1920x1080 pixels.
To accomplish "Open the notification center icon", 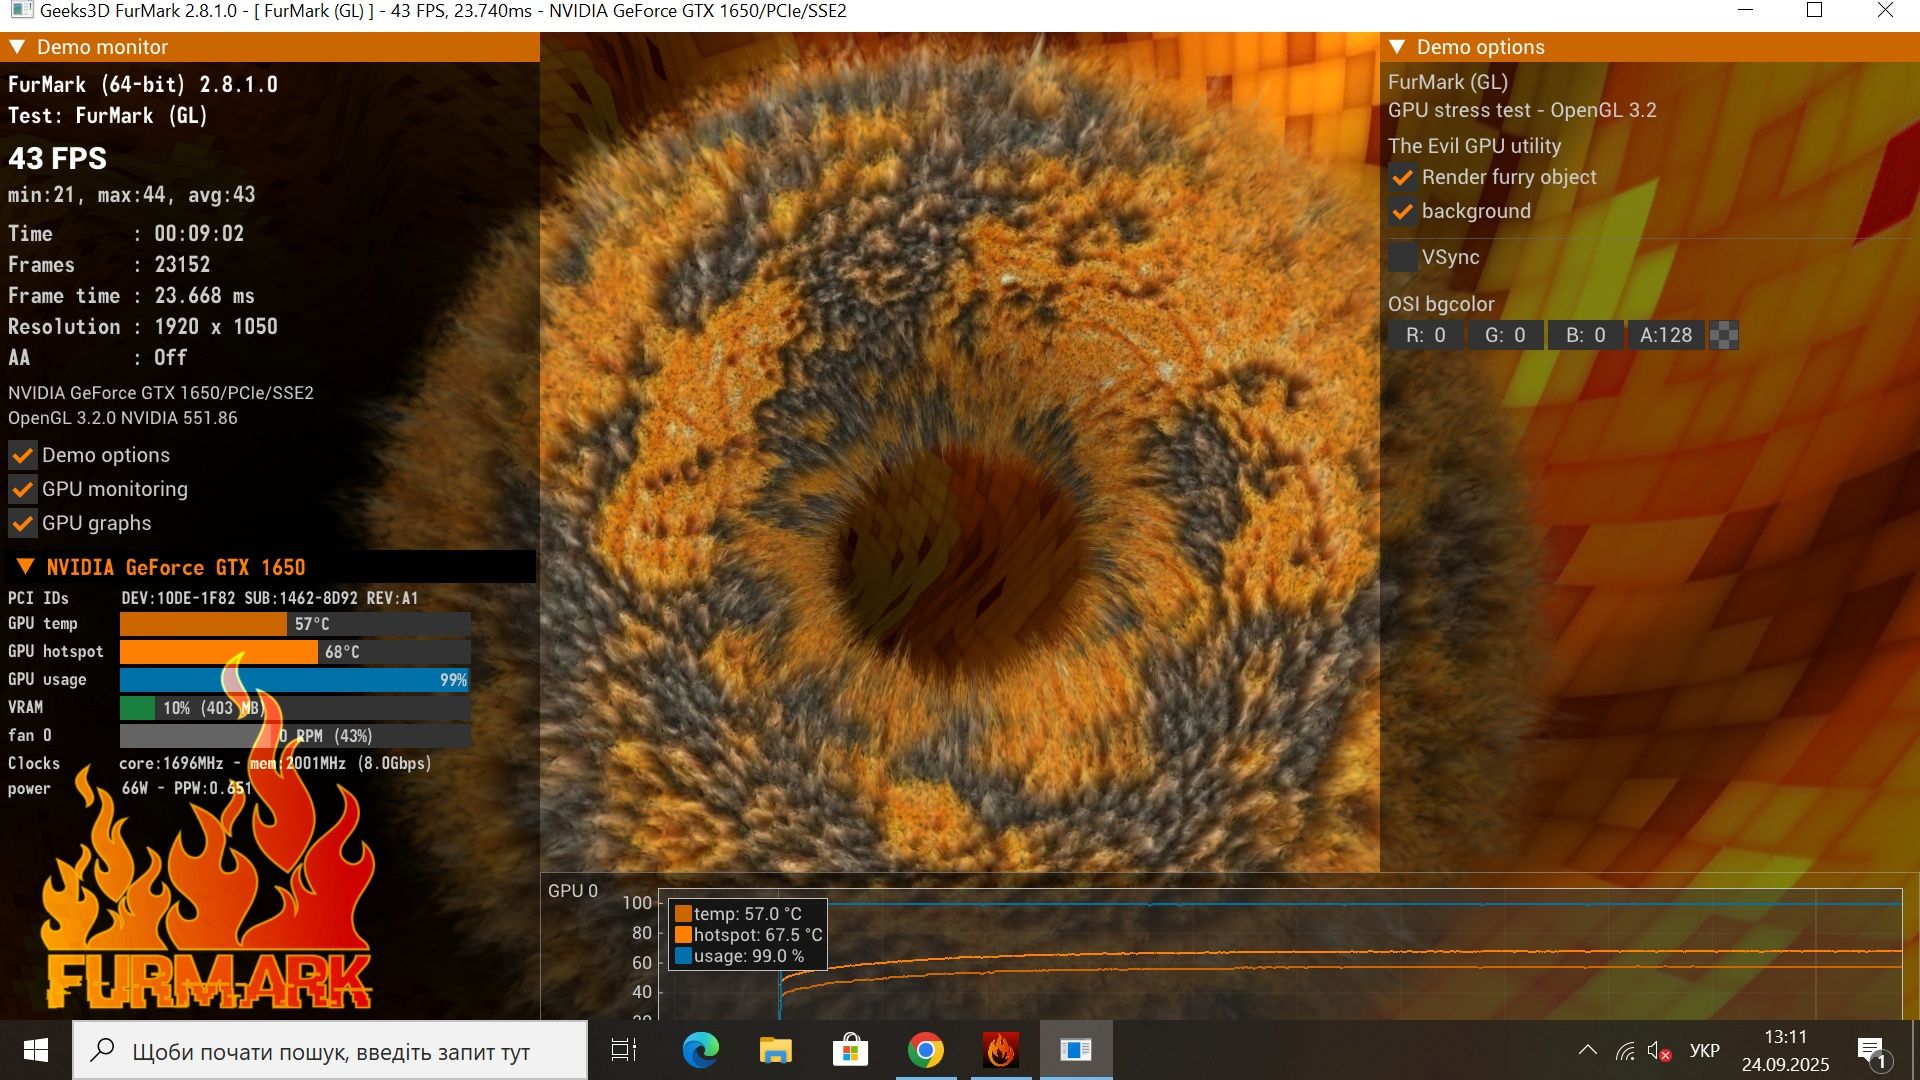I will tap(1872, 1051).
